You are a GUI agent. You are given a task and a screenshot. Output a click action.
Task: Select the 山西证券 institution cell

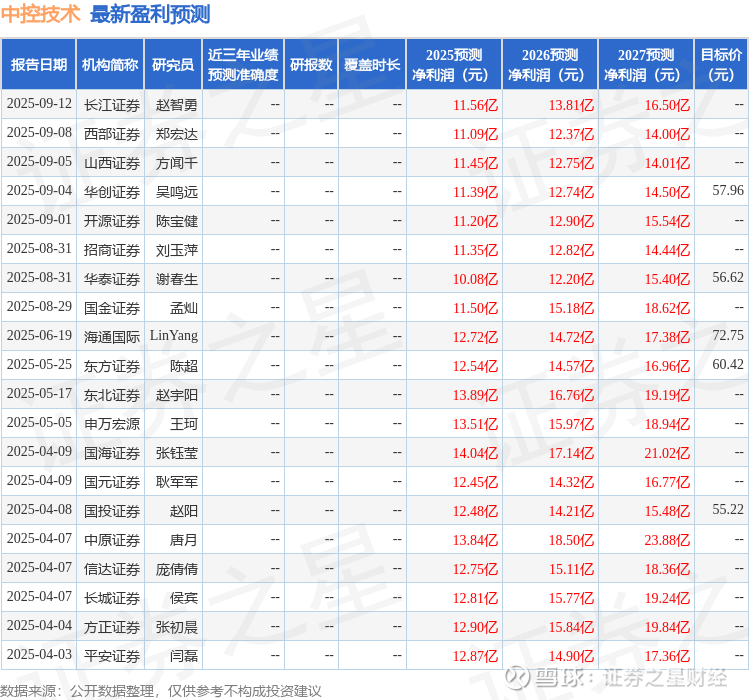[112, 163]
